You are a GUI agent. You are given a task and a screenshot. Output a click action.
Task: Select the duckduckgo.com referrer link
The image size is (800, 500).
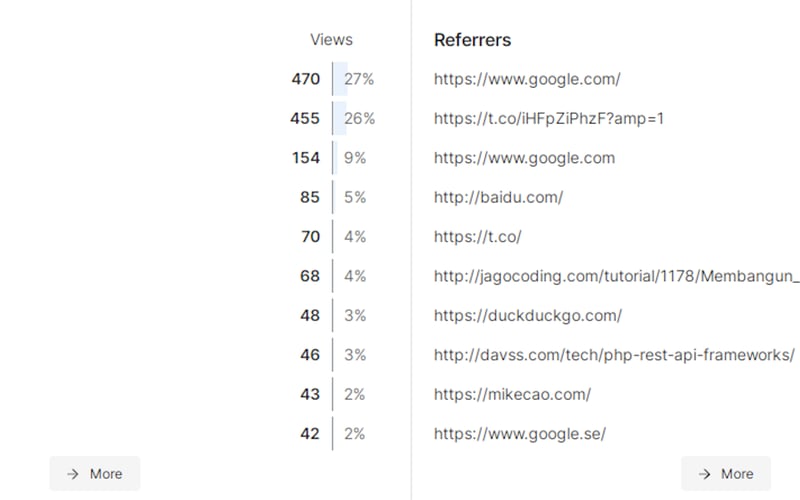click(x=528, y=315)
